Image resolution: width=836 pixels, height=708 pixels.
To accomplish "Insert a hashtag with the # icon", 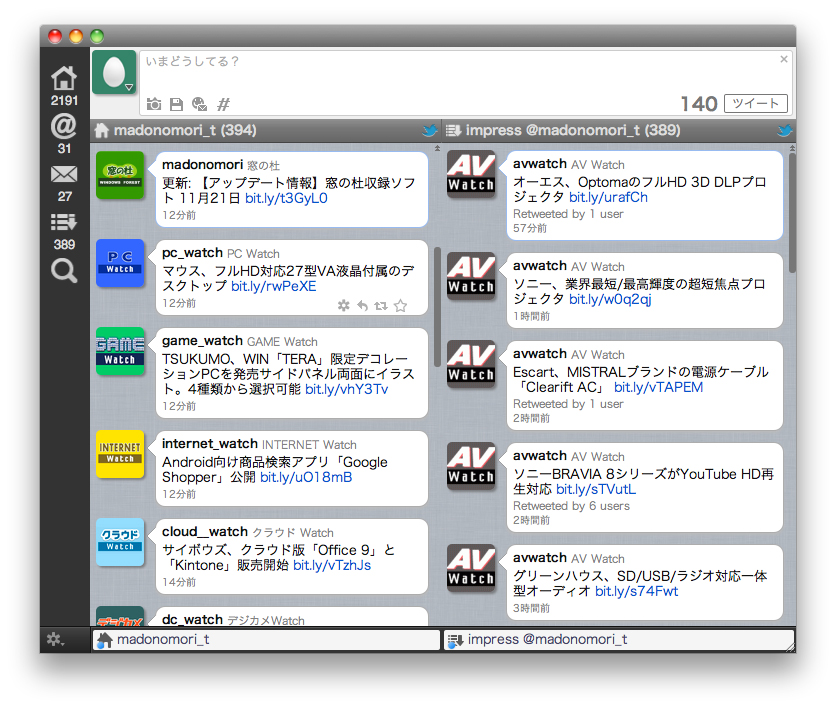I will pos(222,103).
